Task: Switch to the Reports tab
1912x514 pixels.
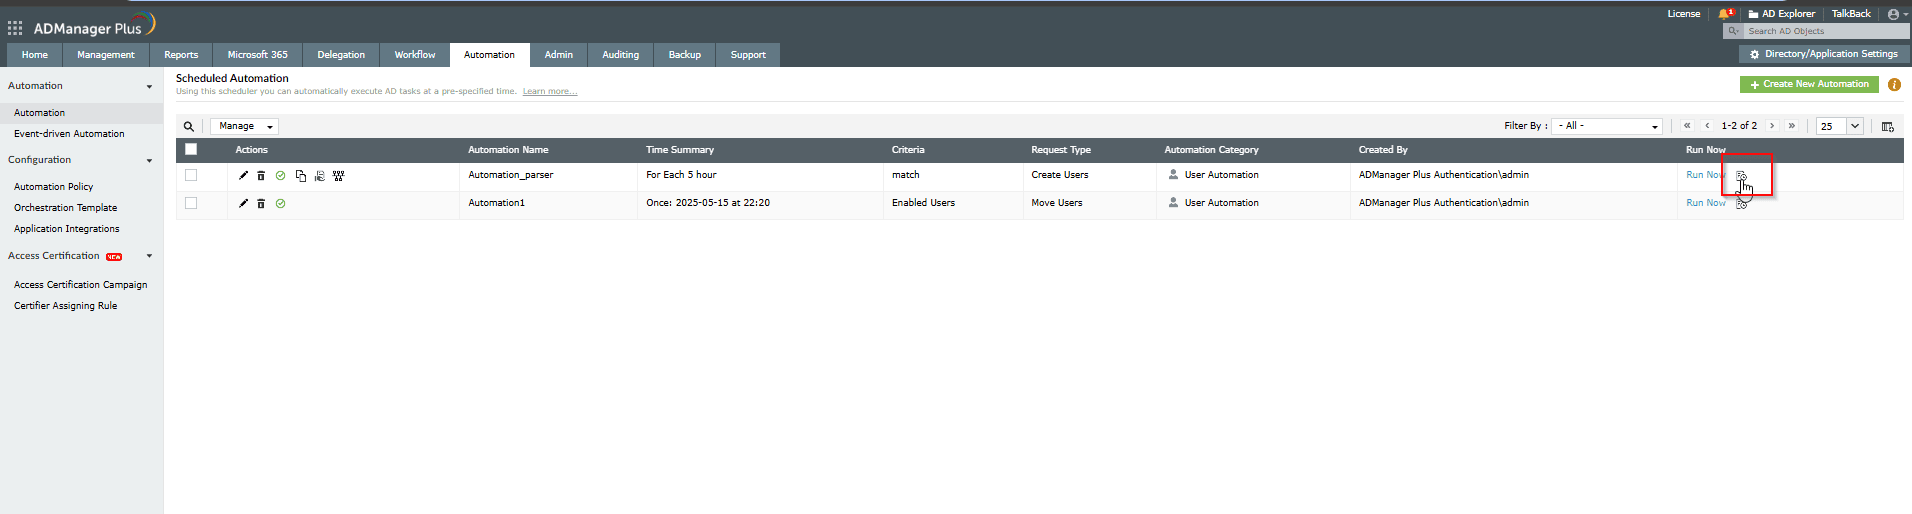Action: tap(181, 55)
